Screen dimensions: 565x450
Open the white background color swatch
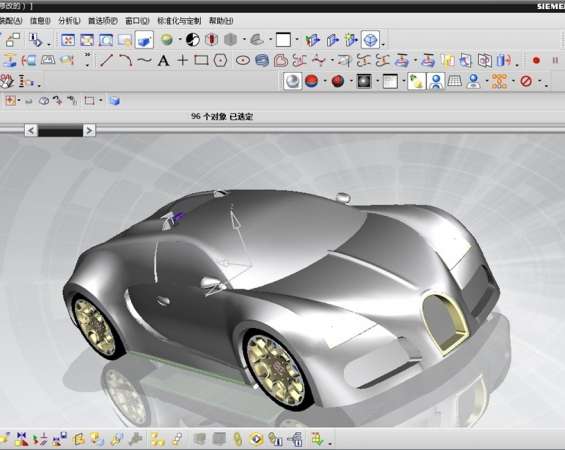[x=283, y=40]
